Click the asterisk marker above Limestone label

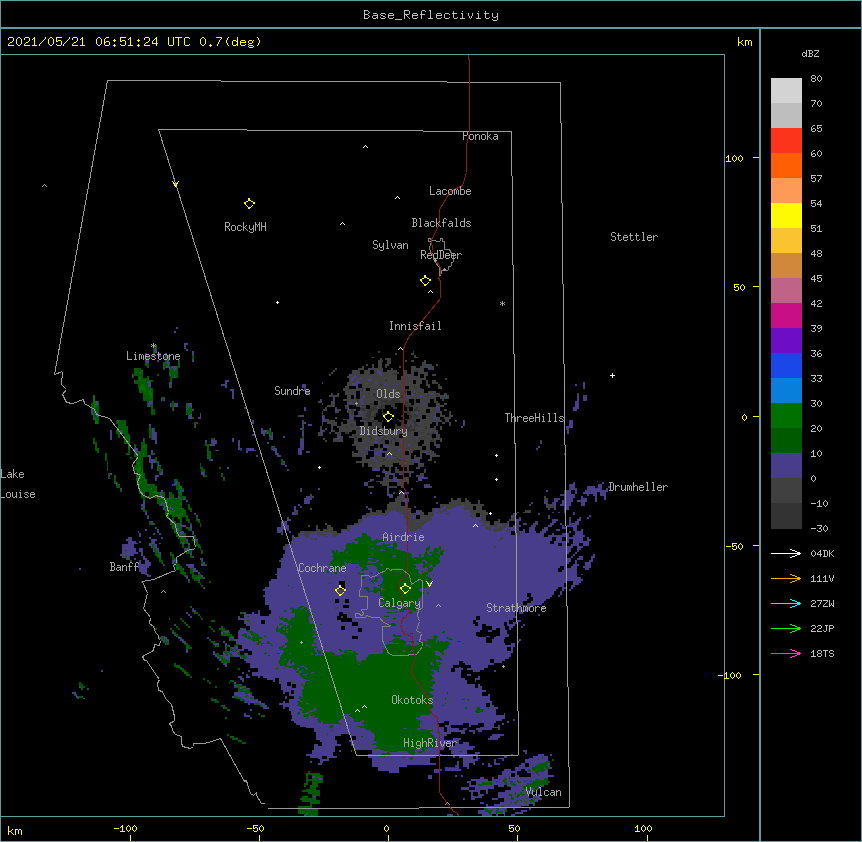[x=153, y=346]
